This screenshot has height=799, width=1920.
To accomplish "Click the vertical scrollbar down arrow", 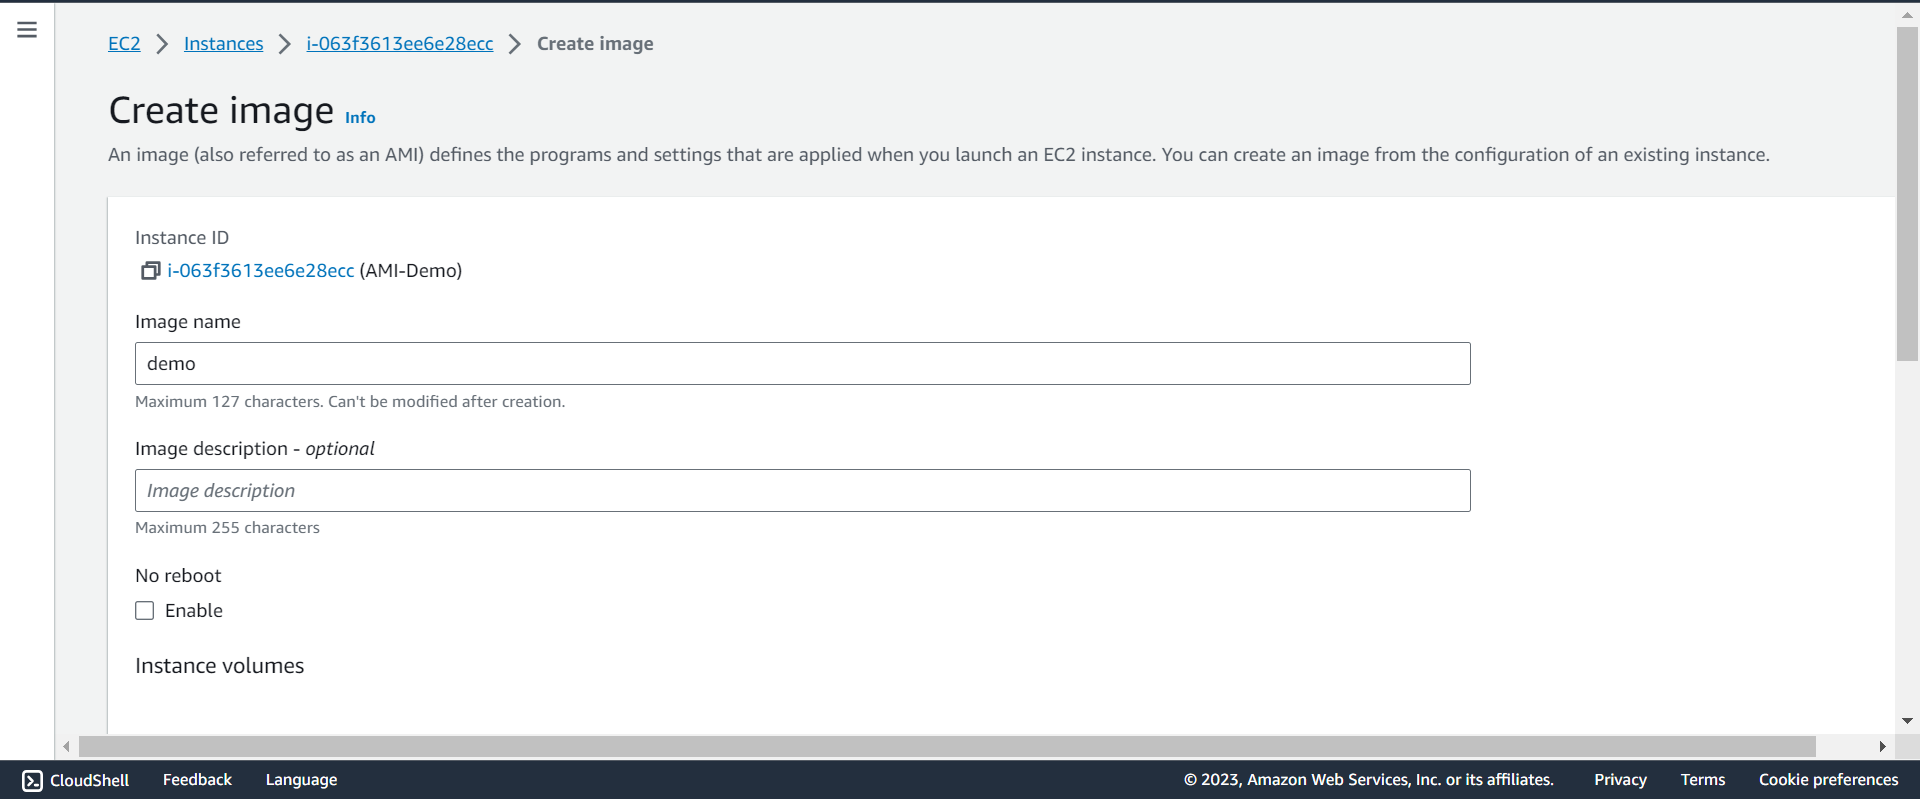I will pos(1907,720).
